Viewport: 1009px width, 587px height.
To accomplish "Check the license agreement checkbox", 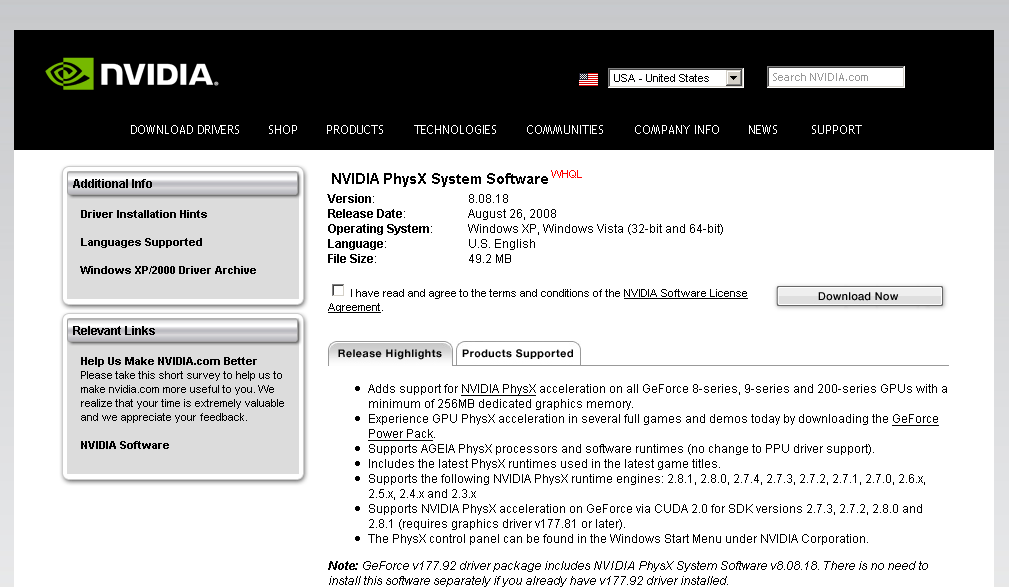I will [x=338, y=291].
